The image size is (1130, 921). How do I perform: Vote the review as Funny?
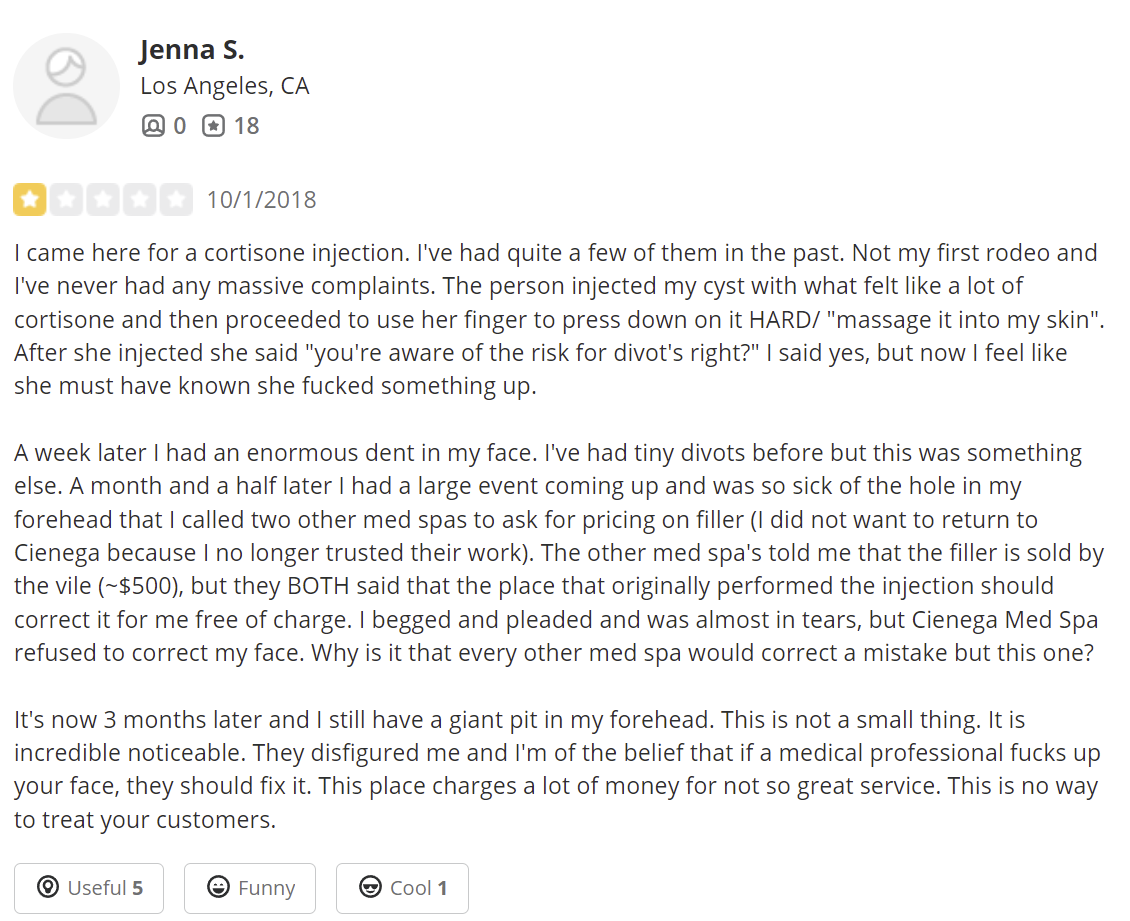(x=249, y=888)
